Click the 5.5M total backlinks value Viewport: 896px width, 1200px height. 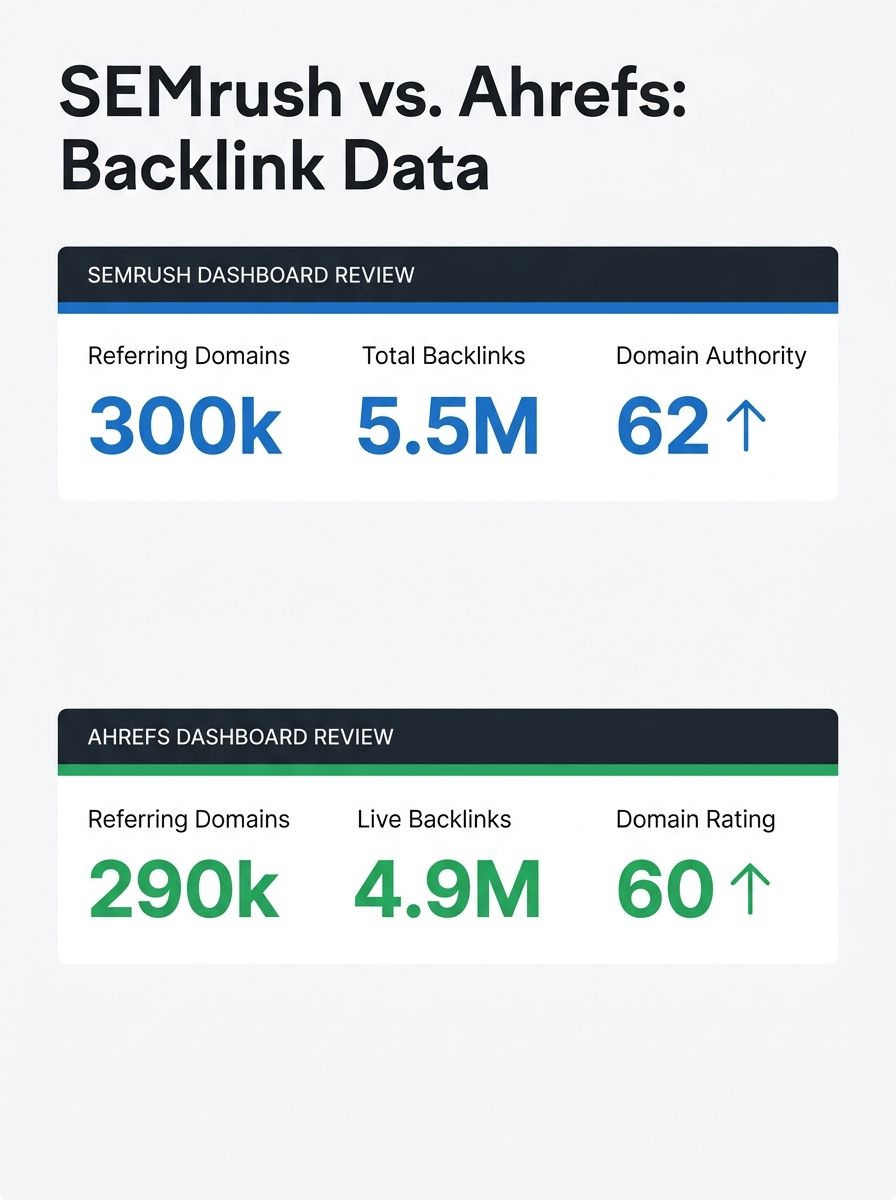(x=448, y=425)
